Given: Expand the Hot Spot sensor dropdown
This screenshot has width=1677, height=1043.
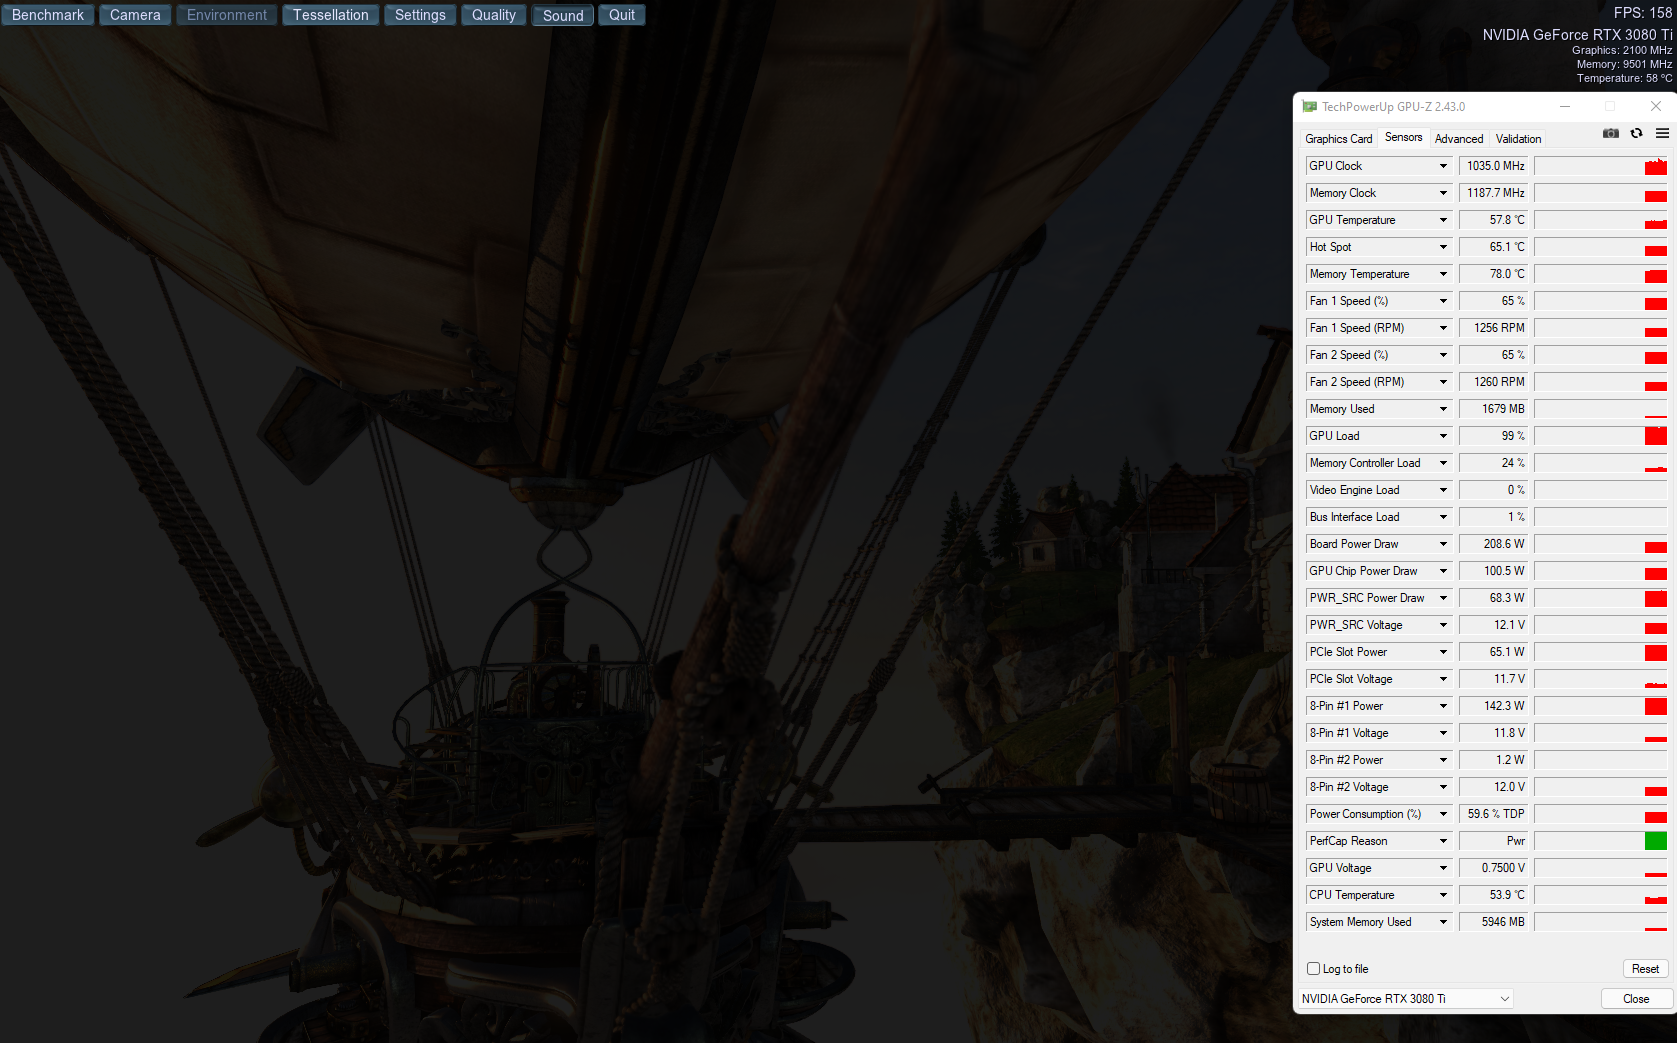Looking at the screenshot, I should point(1443,247).
